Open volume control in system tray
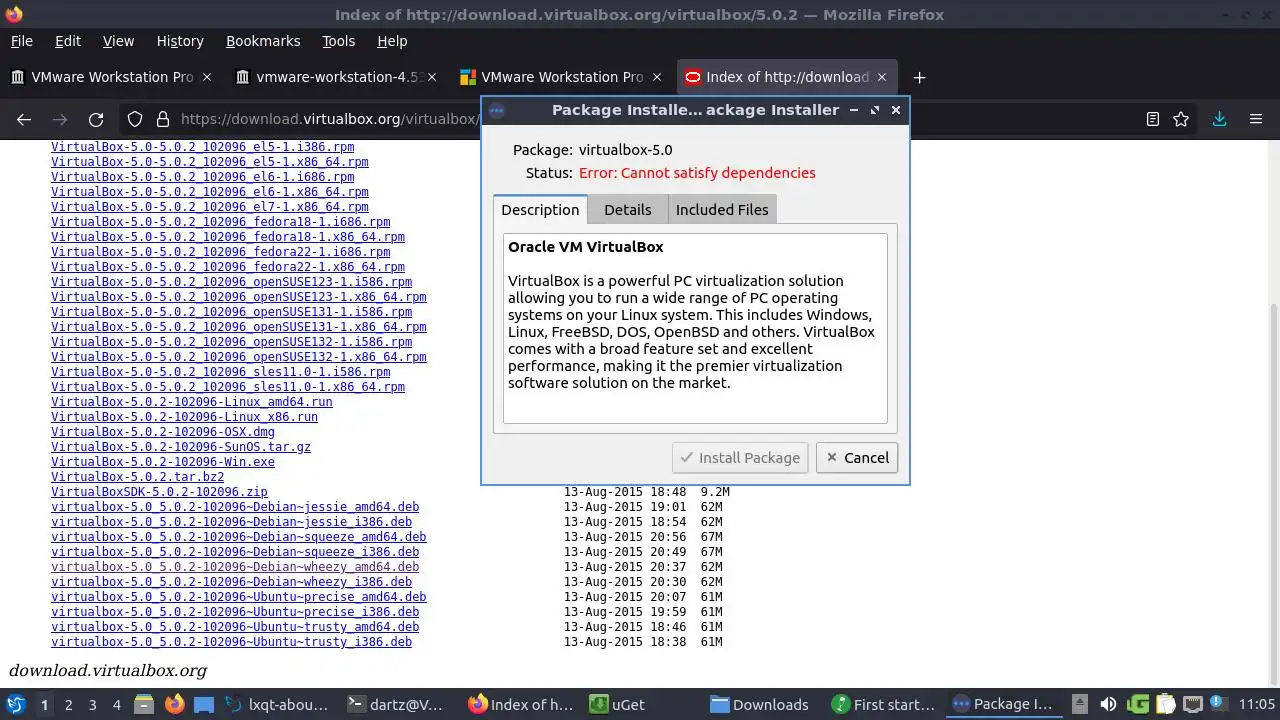This screenshot has height=720, width=1280. click(x=1108, y=705)
